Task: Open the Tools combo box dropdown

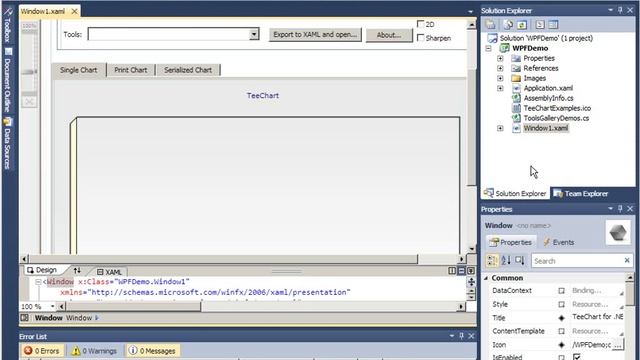Action: [254, 34]
